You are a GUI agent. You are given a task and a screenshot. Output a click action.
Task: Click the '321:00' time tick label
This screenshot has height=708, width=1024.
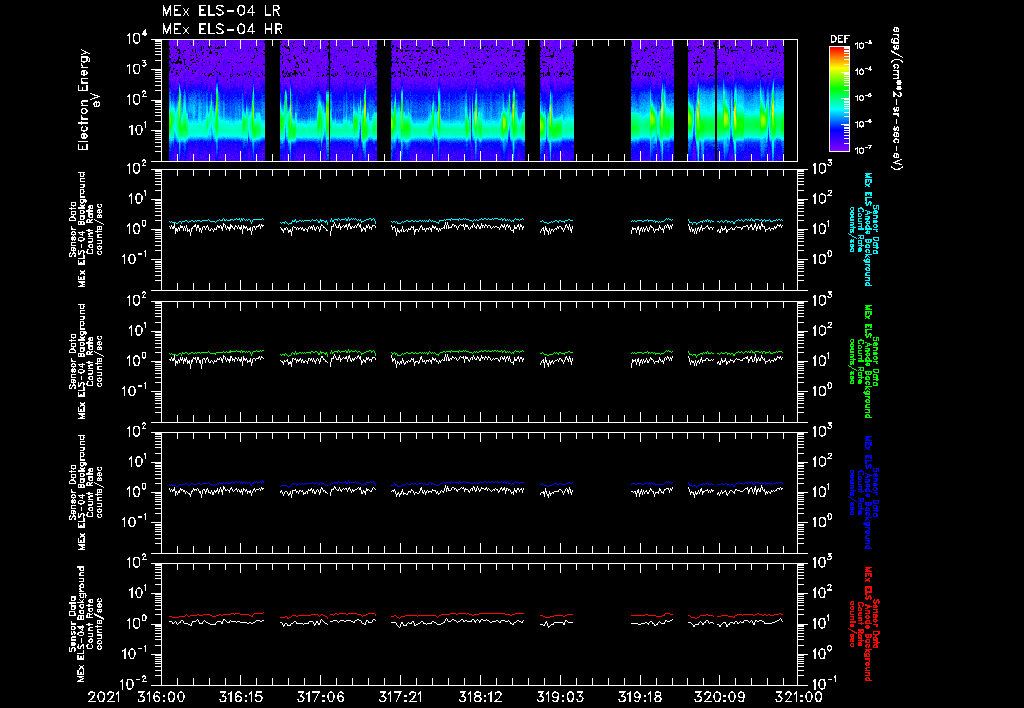798,697
